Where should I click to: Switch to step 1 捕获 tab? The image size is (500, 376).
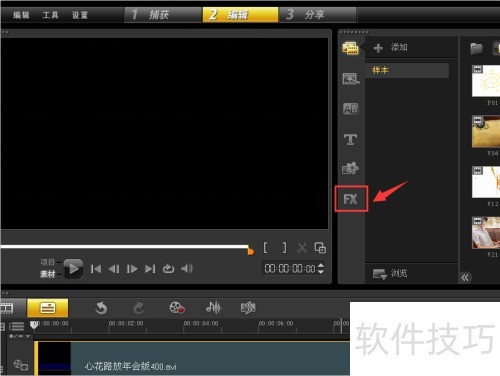(x=163, y=15)
